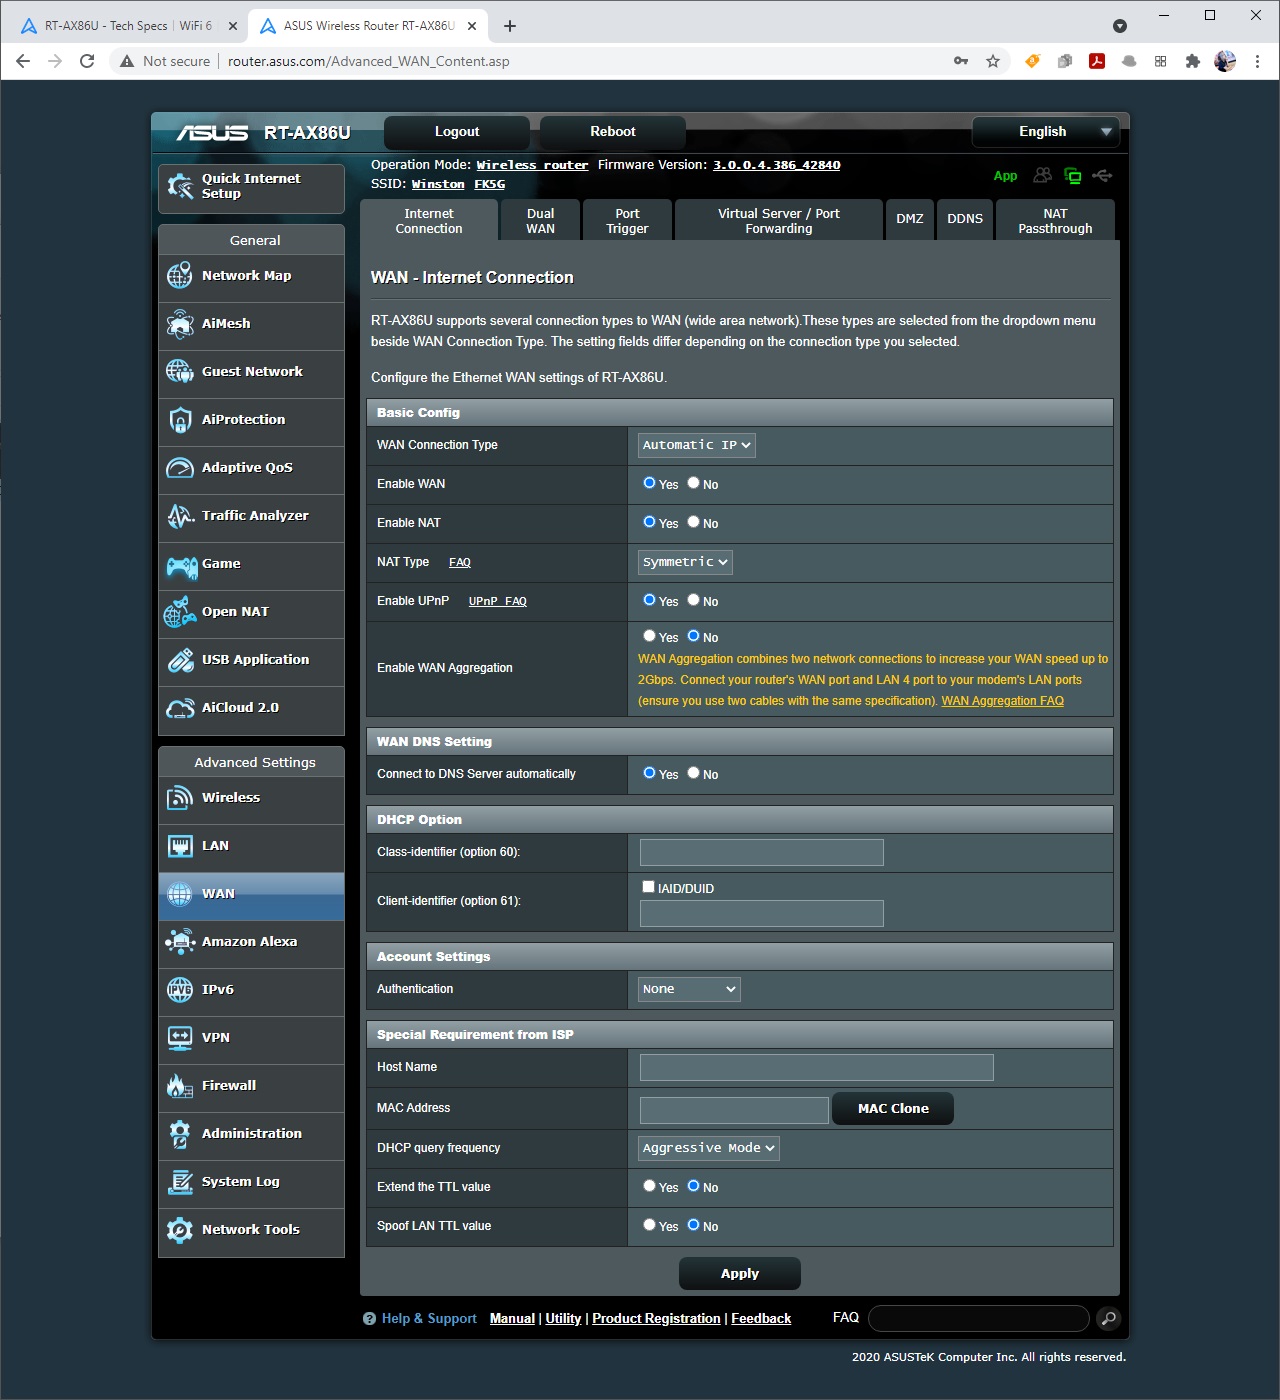Select No for Enable NAT
Screen dimensions: 1280x1400
[693, 522]
